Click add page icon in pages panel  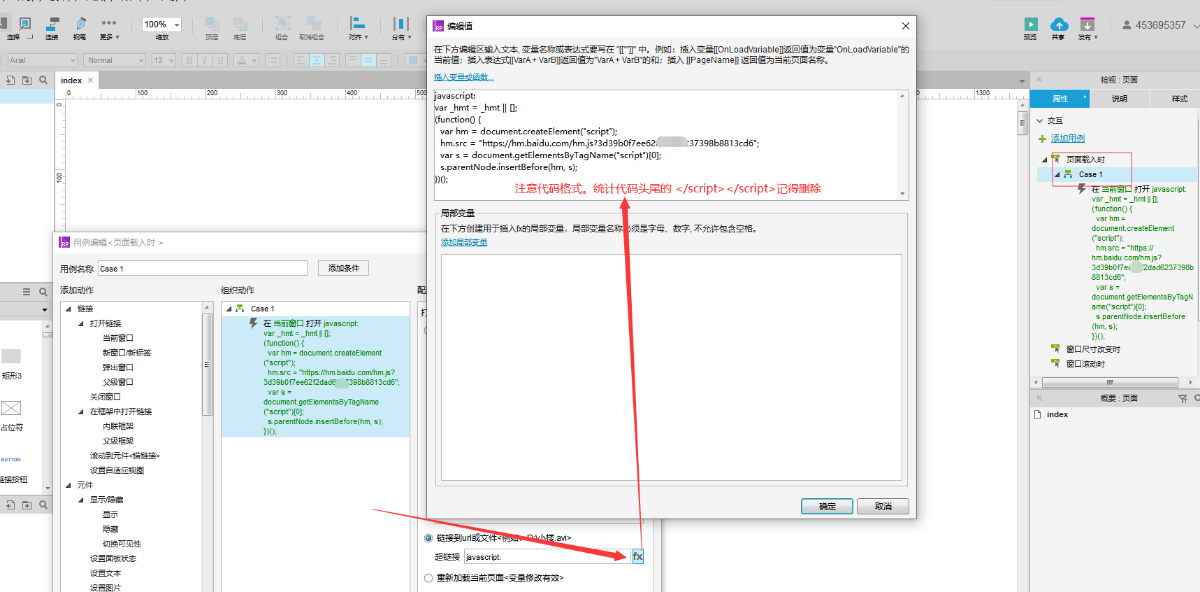coord(12,80)
